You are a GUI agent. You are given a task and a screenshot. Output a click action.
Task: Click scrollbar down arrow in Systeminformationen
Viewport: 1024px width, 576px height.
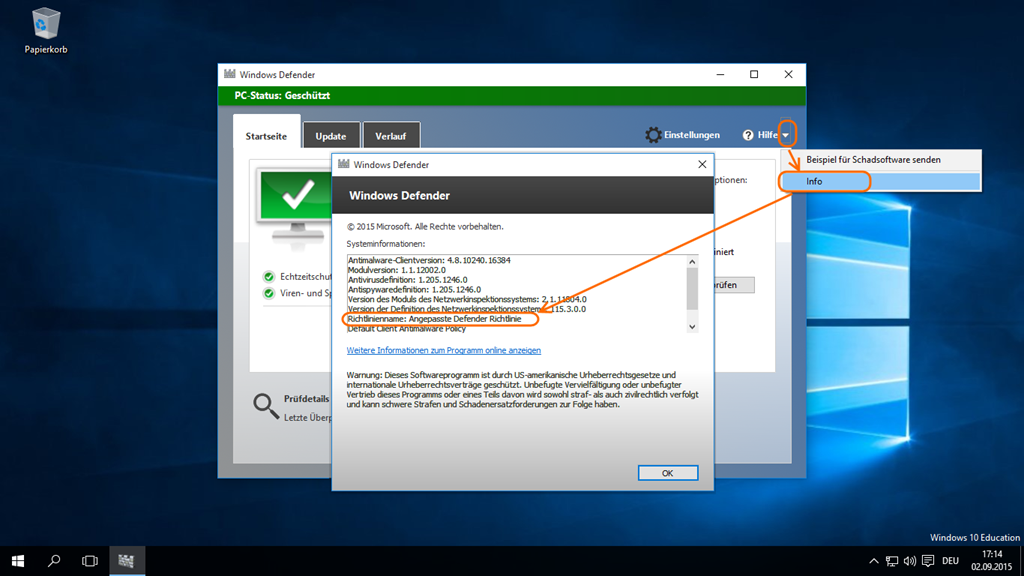click(x=692, y=325)
